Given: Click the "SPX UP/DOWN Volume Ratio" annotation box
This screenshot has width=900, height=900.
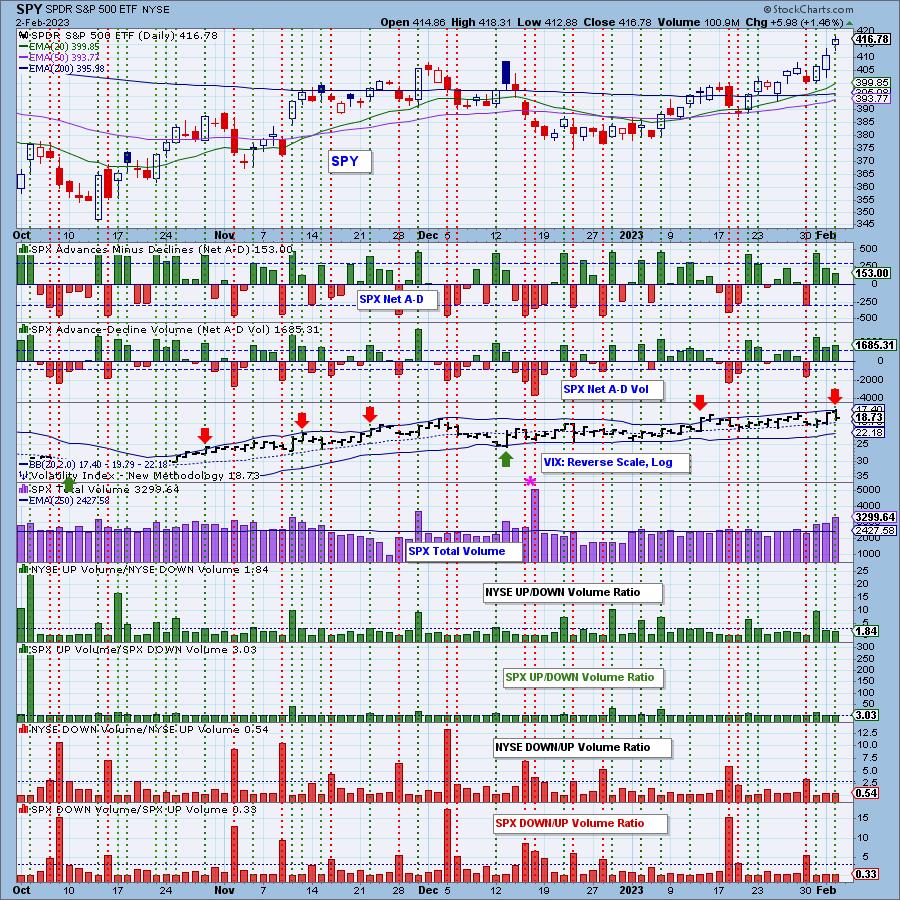Looking at the screenshot, I should 583,677.
